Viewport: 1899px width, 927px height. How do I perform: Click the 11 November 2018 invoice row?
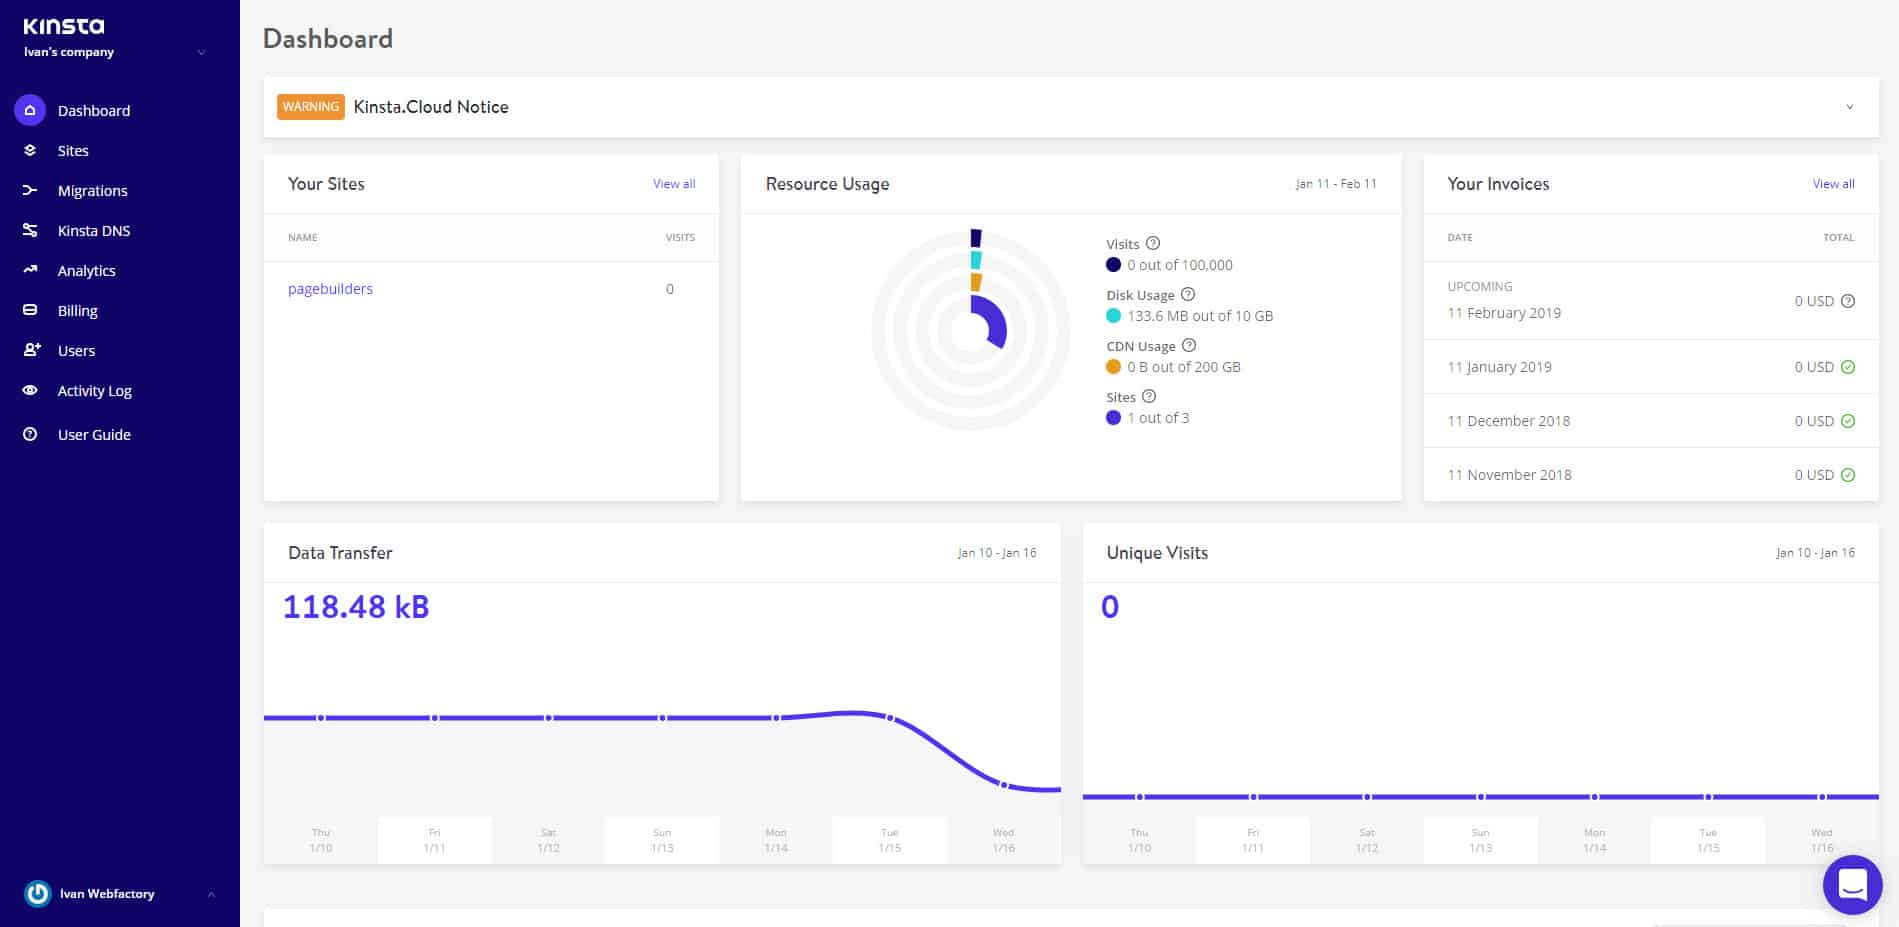click(1651, 475)
